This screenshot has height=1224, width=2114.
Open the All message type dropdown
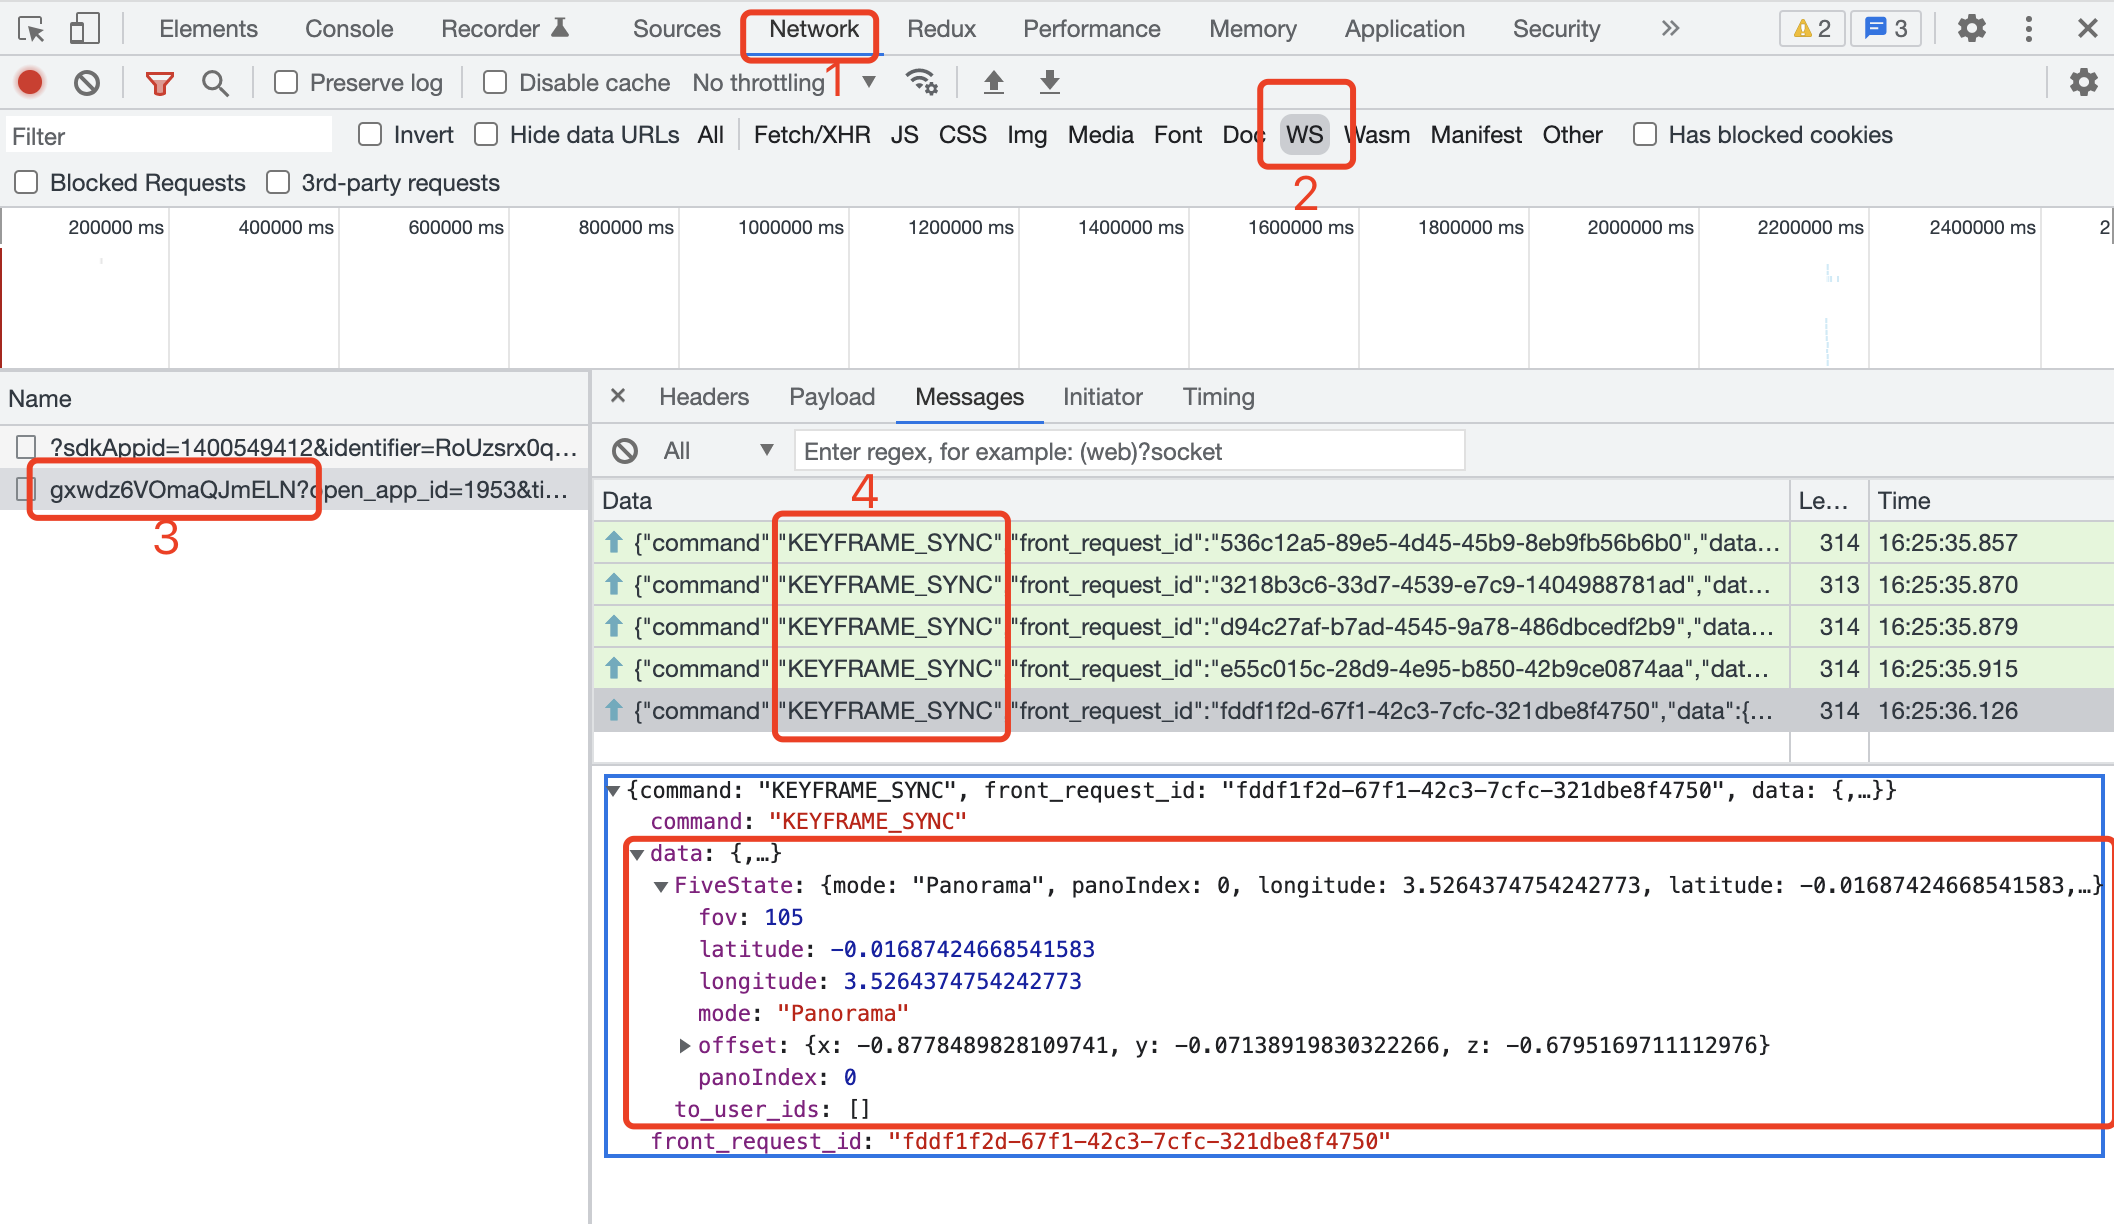[x=718, y=451]
